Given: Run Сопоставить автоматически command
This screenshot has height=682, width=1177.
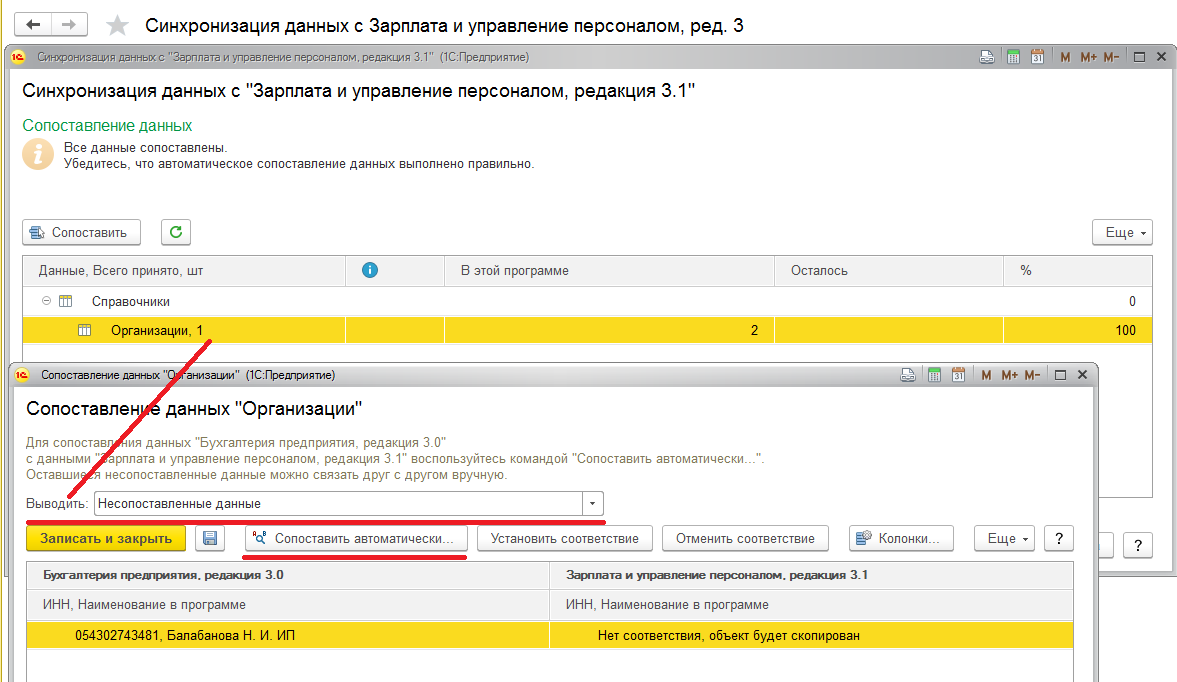Looking at the screenshot, I should (356, 538).
